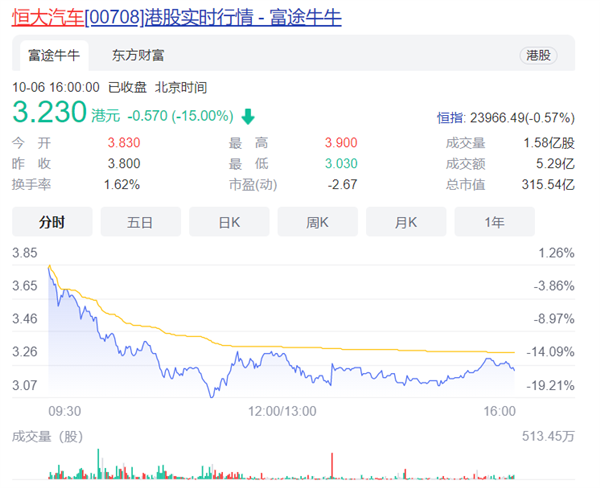The image size is (600, 488).
Task: Click the -14.09% percentage axis label
Action: 551,351
